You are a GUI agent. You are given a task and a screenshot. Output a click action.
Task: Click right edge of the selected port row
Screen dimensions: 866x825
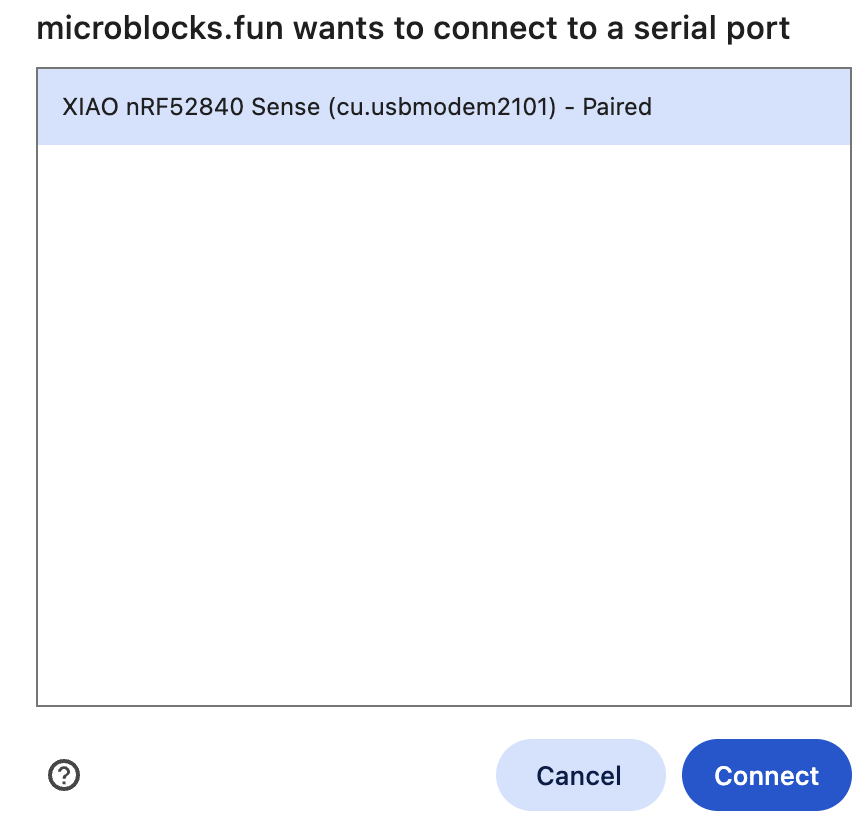click(x=820, y=107)
